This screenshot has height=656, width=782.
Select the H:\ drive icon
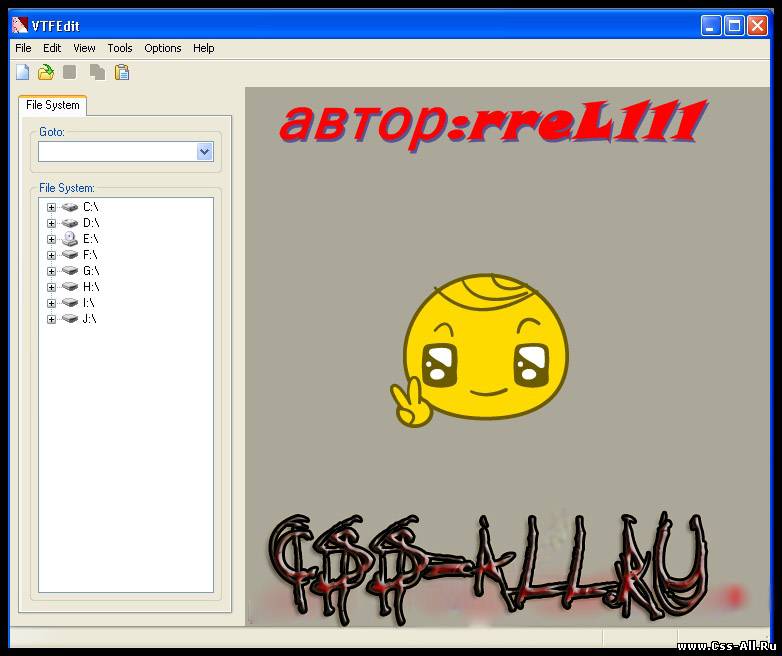[70, 286]
